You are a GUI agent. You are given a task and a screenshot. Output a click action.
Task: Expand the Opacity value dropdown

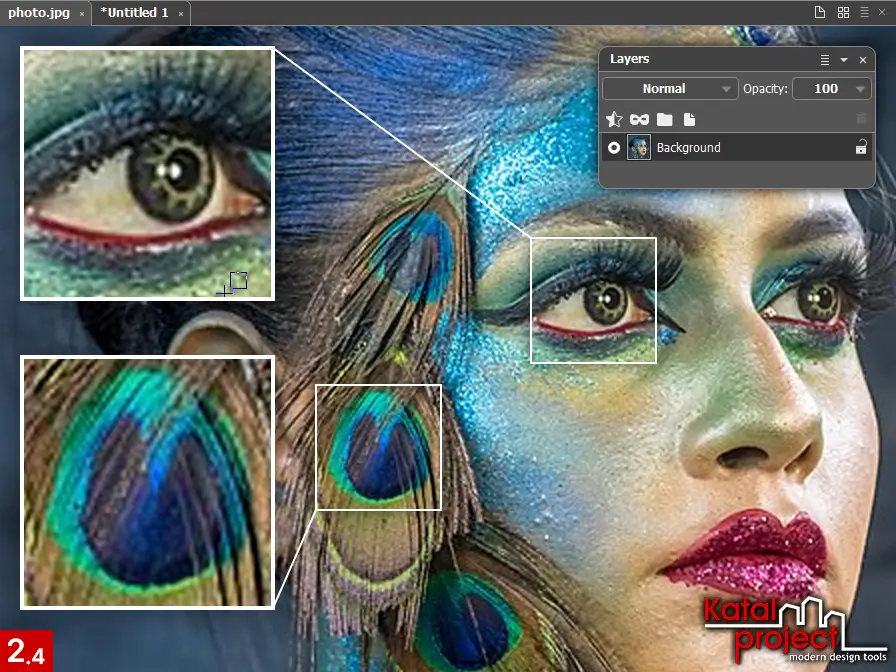coord(860,89)
